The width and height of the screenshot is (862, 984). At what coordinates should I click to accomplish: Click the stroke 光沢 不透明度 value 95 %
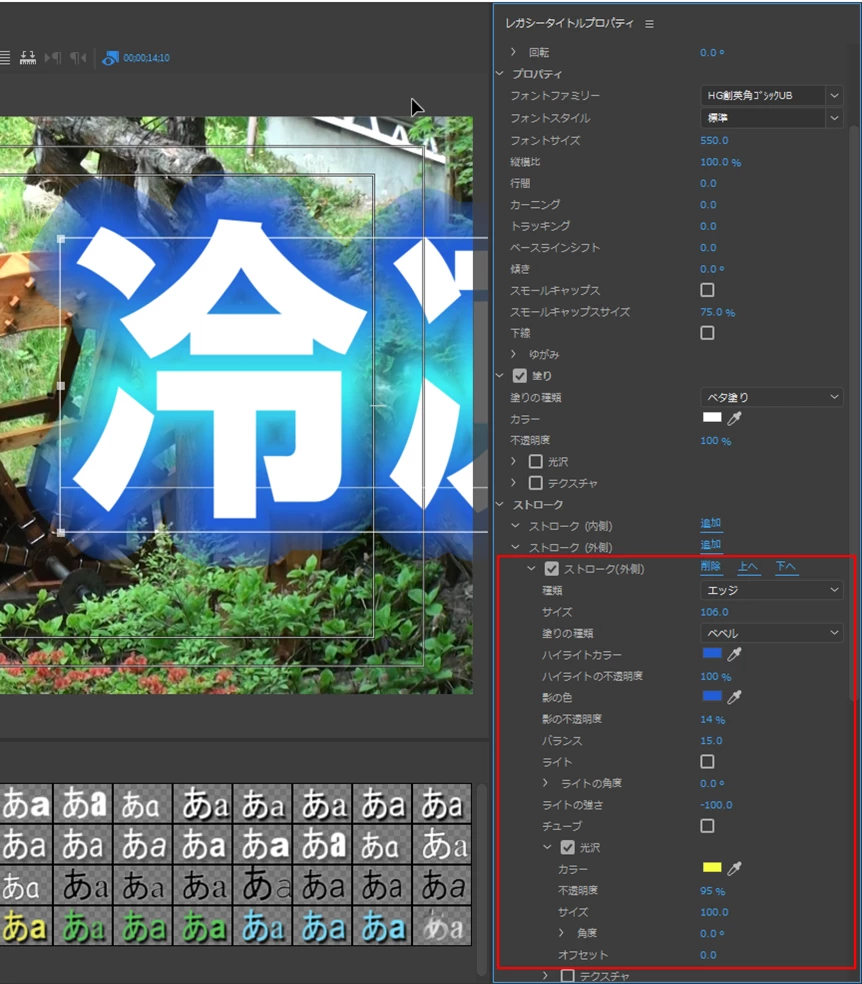point(713,891)
